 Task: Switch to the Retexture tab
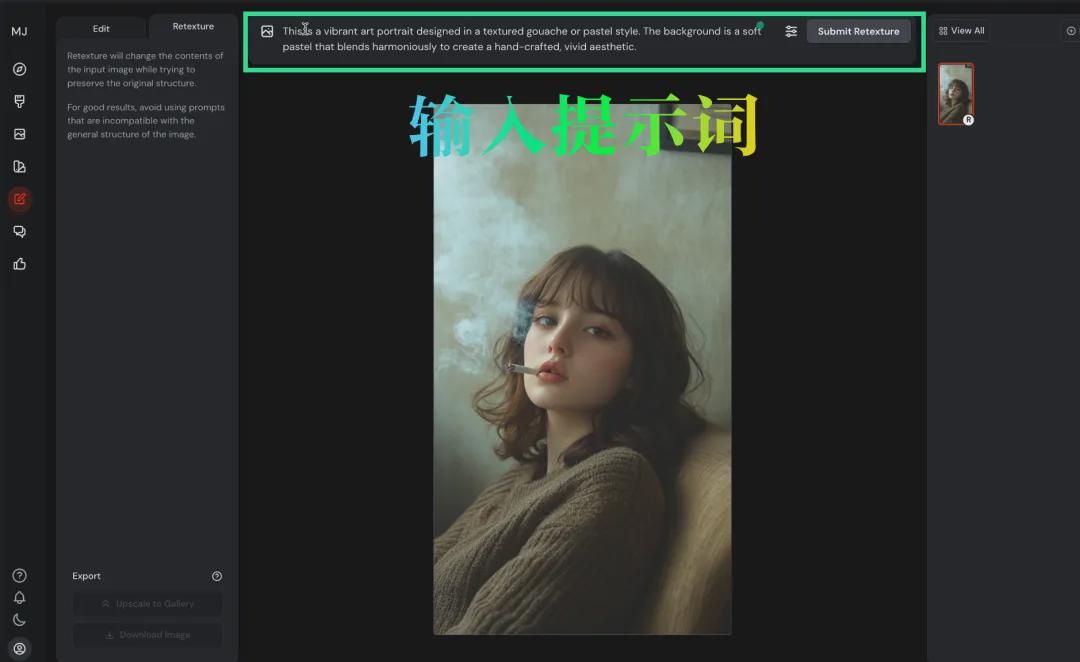coord(192,26)
